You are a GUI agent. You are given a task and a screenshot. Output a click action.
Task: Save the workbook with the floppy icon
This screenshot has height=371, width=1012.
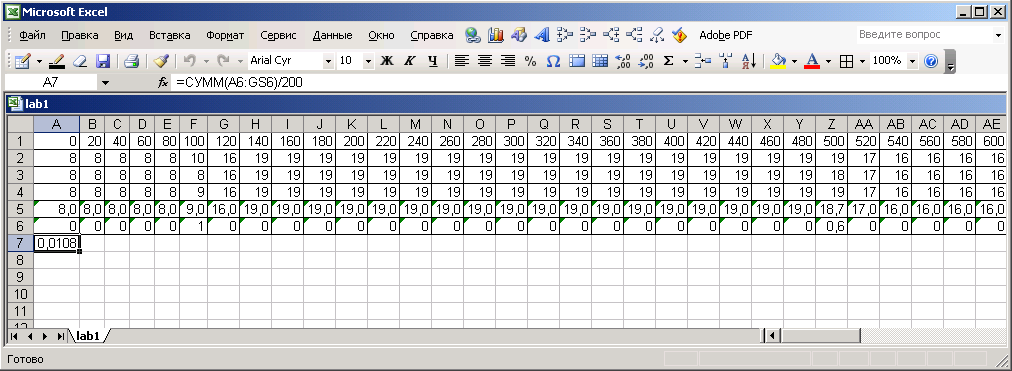point(103,61)
